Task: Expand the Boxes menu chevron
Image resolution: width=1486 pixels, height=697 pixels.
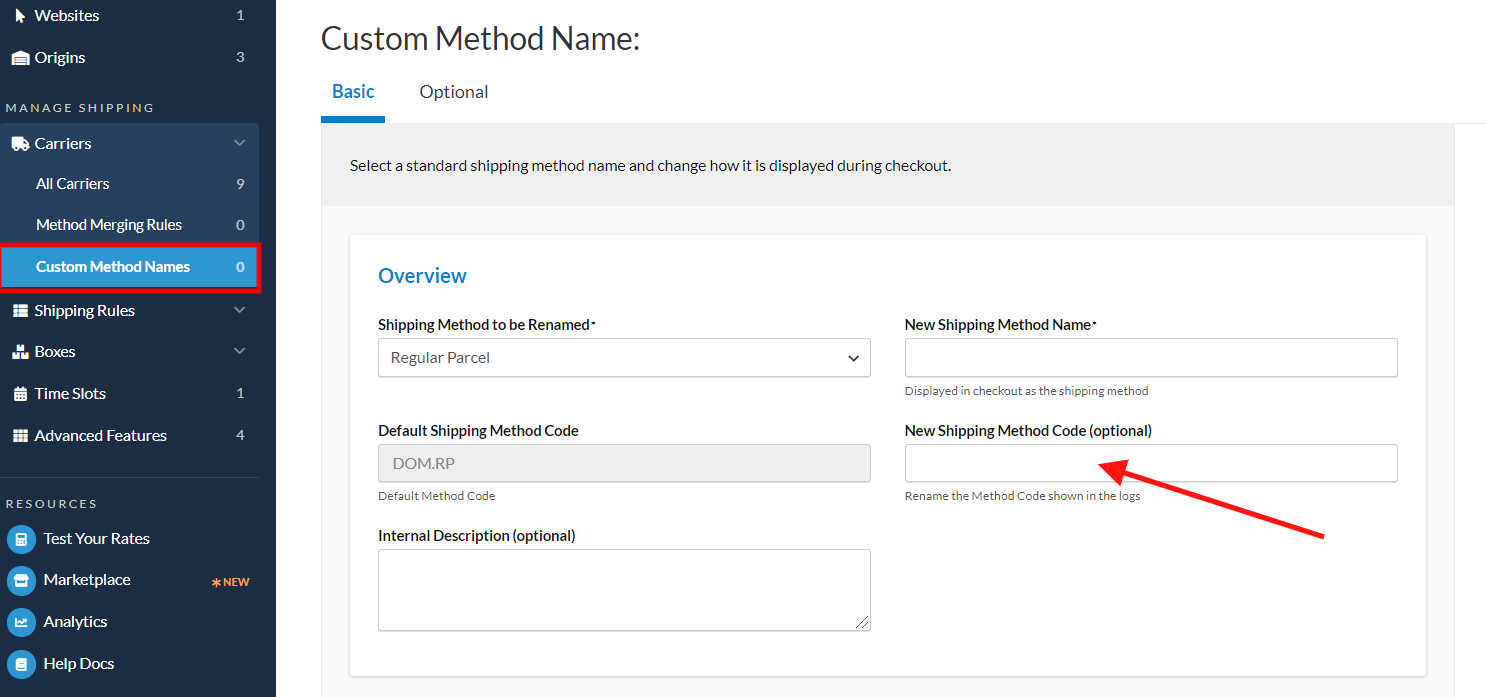Action: pyautogui.click(x=239, y=352)
